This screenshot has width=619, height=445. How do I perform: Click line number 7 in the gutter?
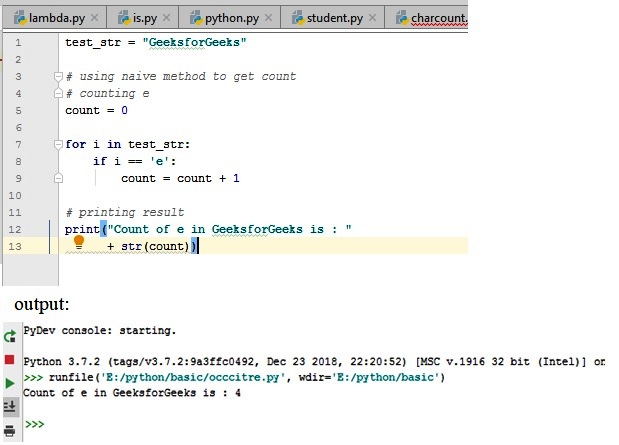[18, 145]
